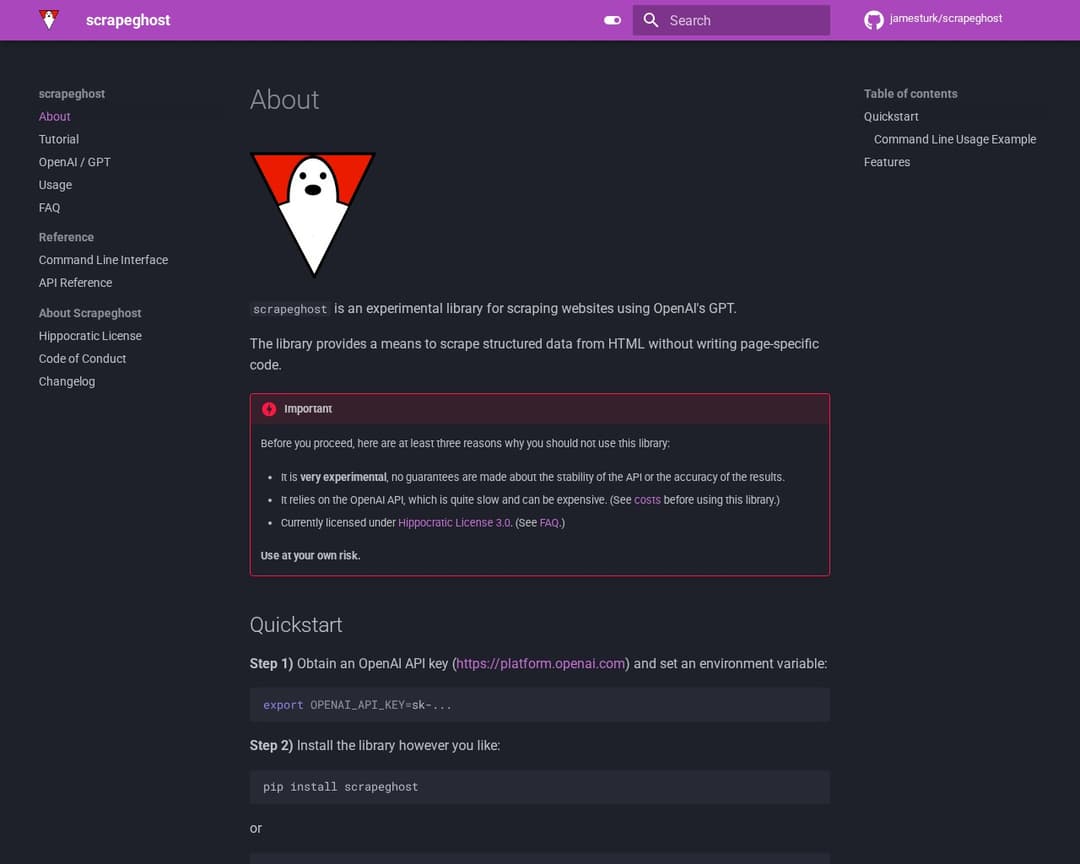Click the large ghost logo image
1080x864 pixels.
tap(313, 214)
